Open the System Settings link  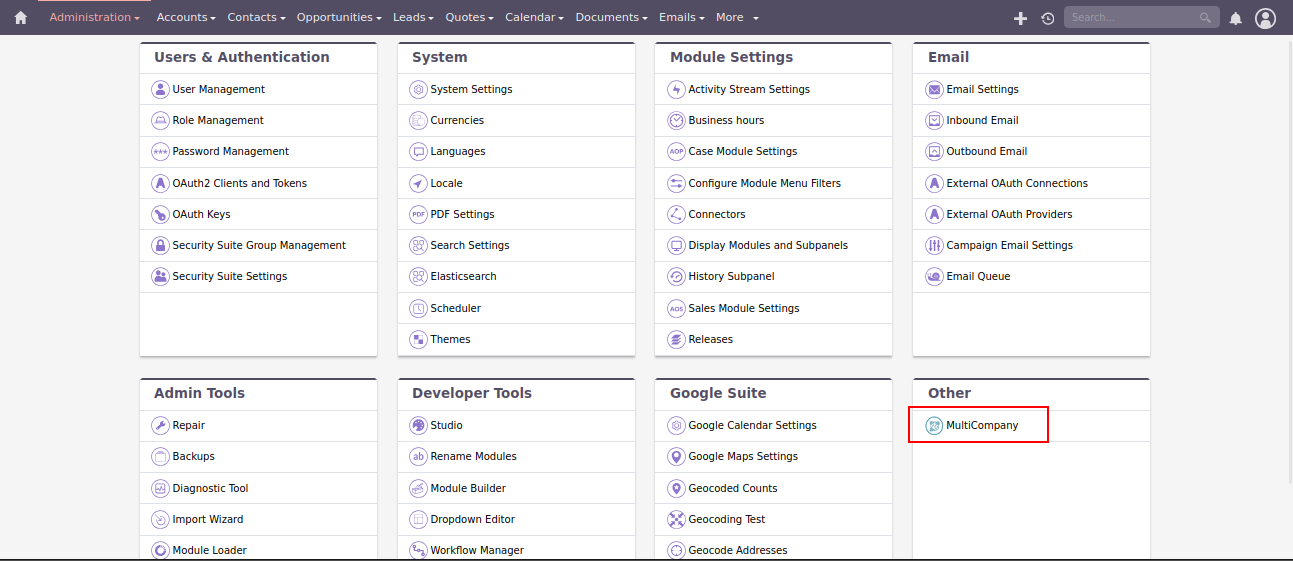pyautogui.click(x=471, y=89)
